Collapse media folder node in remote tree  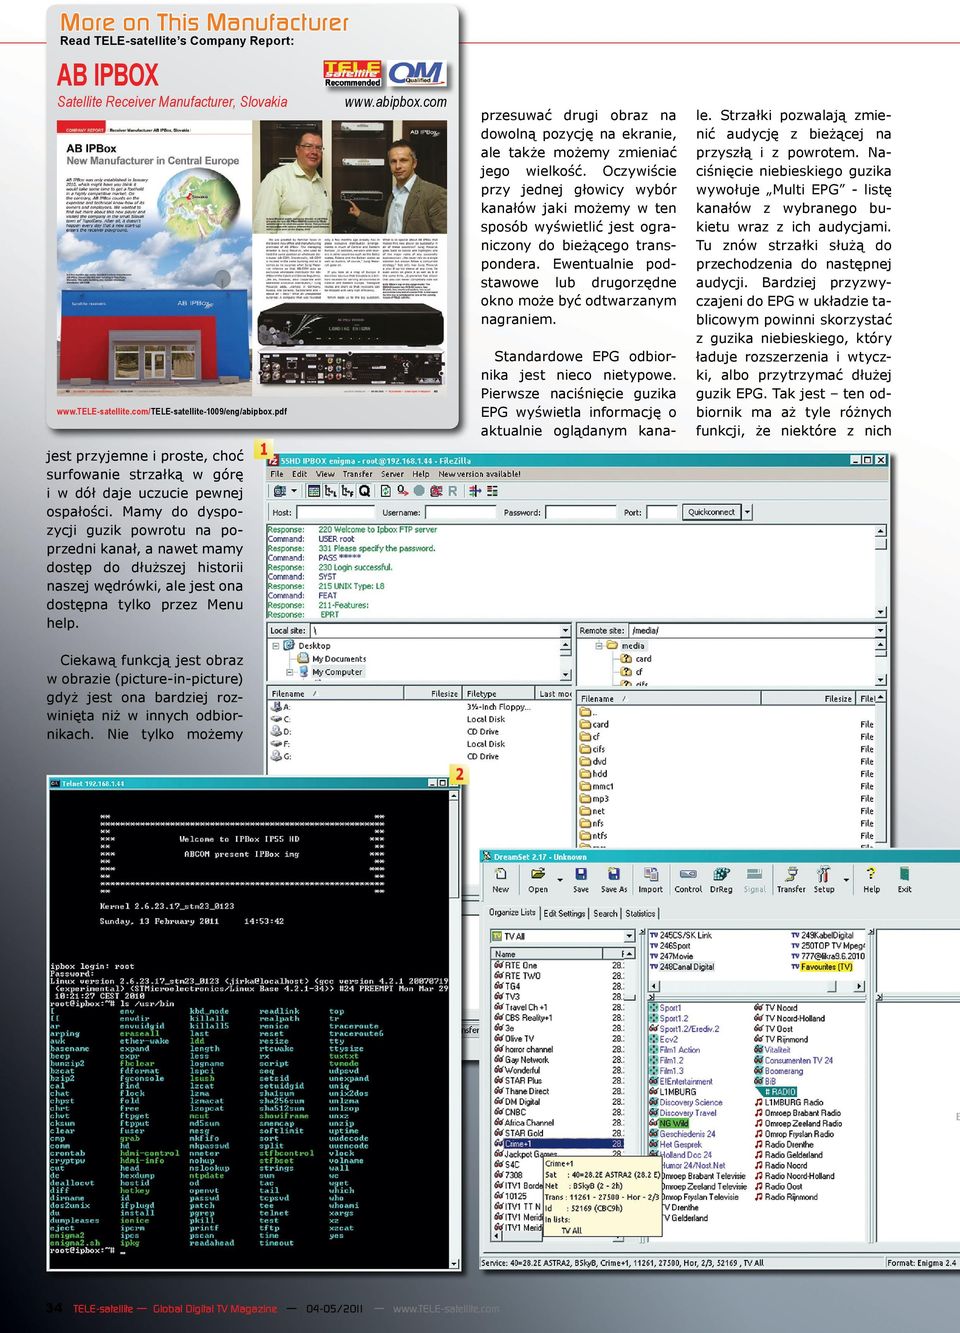pos(597,645)
